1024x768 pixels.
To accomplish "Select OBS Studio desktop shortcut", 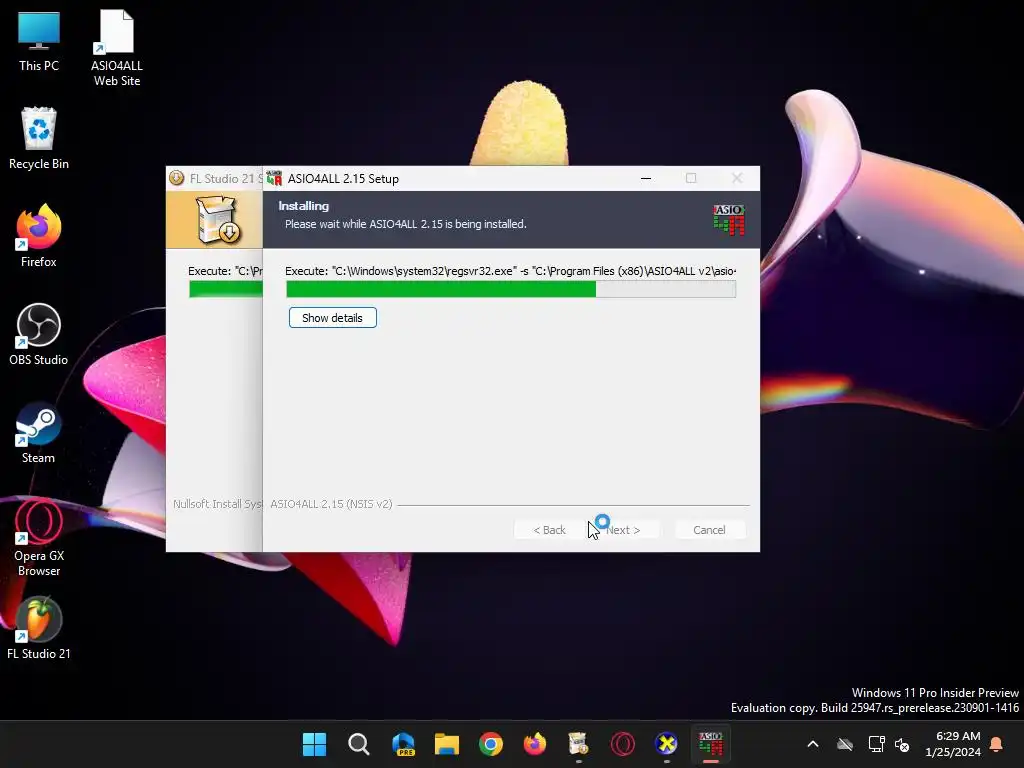I will (x=39, y=334).
